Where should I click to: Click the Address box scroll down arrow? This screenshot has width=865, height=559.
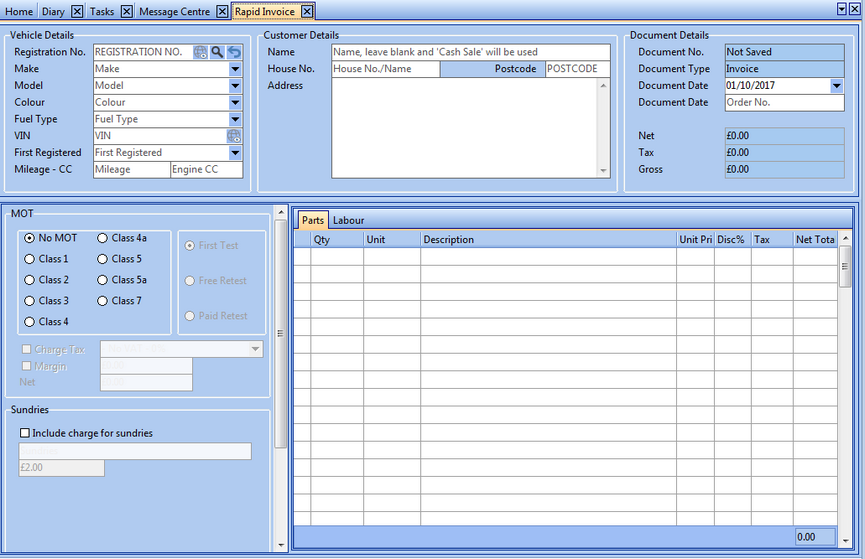tap(604, 171)
